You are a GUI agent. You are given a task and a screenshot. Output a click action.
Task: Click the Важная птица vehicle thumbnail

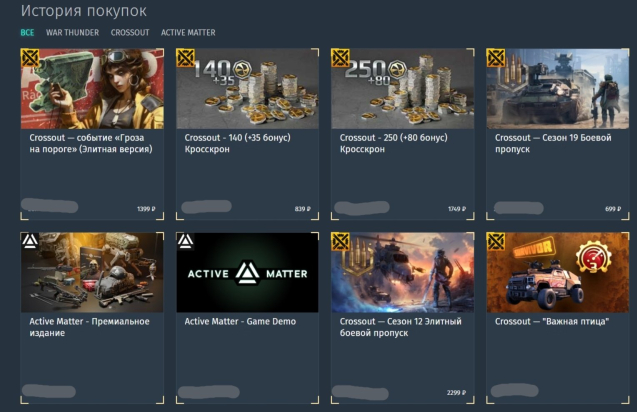[x=558, y=272]
